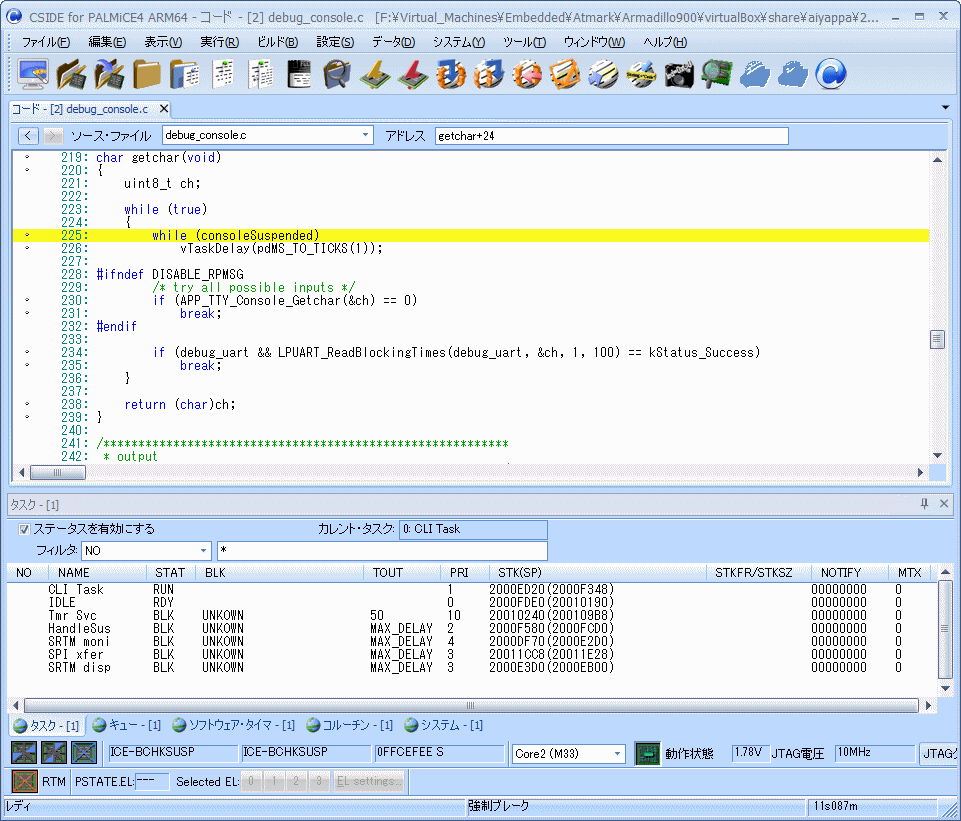Toggle the ステータスを有効にする checkbox
This screenshot has height=821, width=961.
click(25, 529)
